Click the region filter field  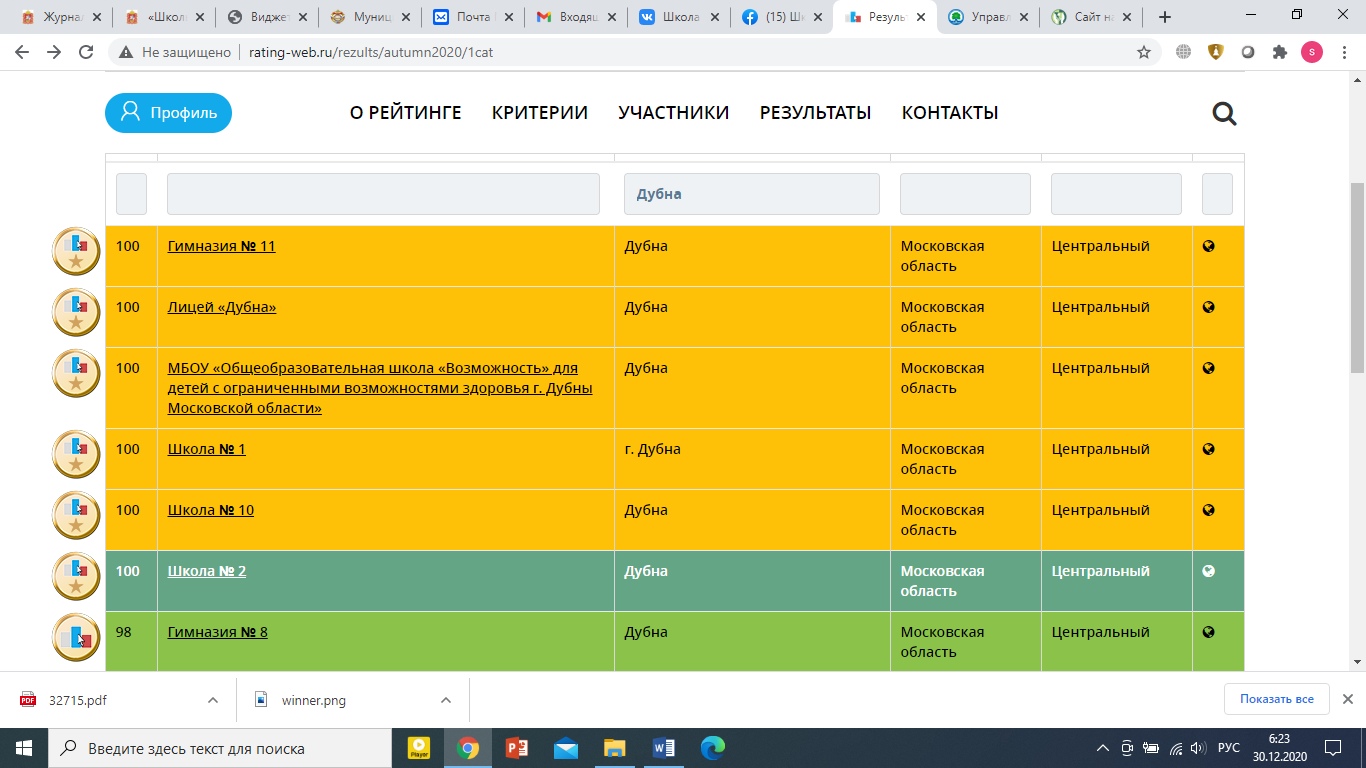click(965, 194)
